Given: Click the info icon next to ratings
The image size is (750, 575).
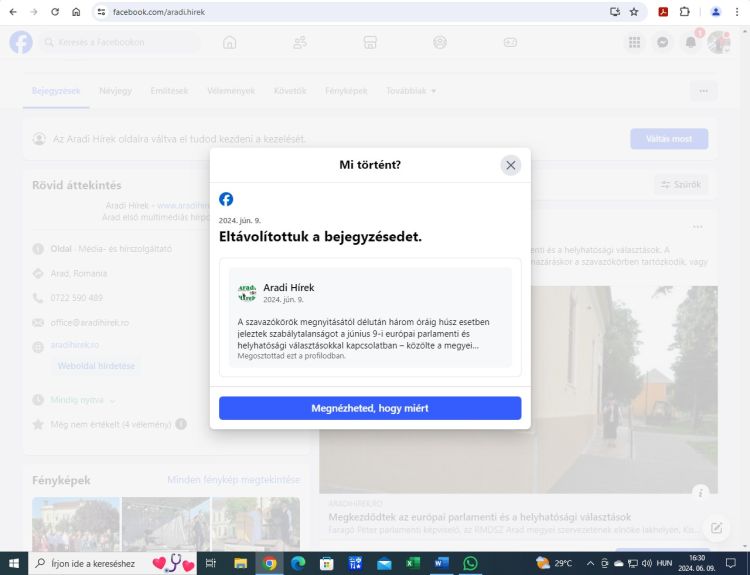Looking at the screenshot, I should [x=181, y=424].
